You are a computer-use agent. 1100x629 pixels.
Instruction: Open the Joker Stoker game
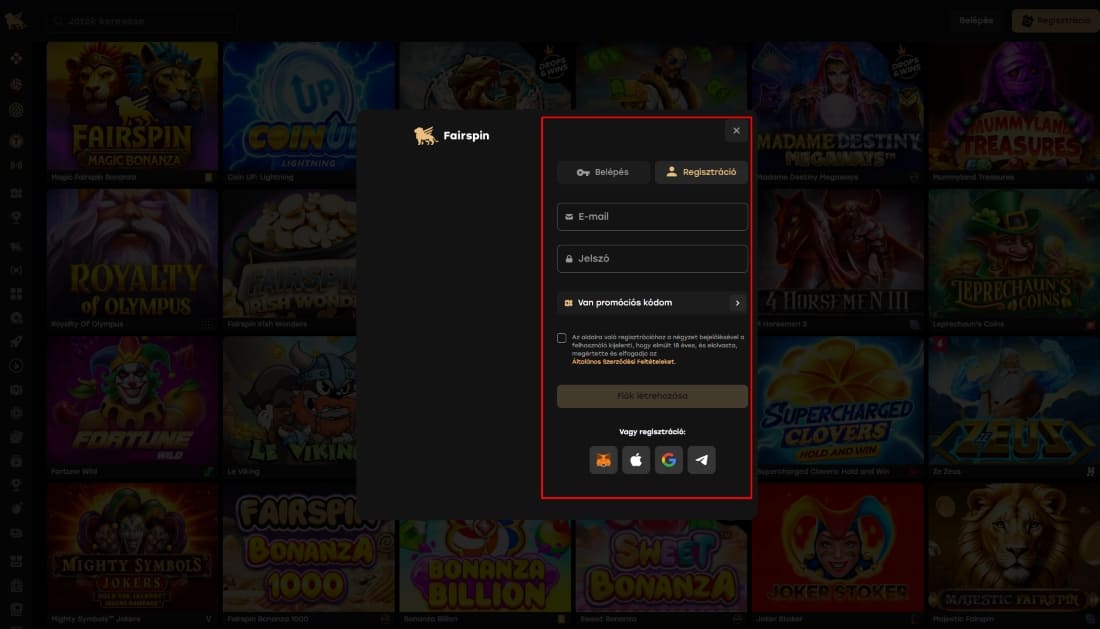[838, 548]
